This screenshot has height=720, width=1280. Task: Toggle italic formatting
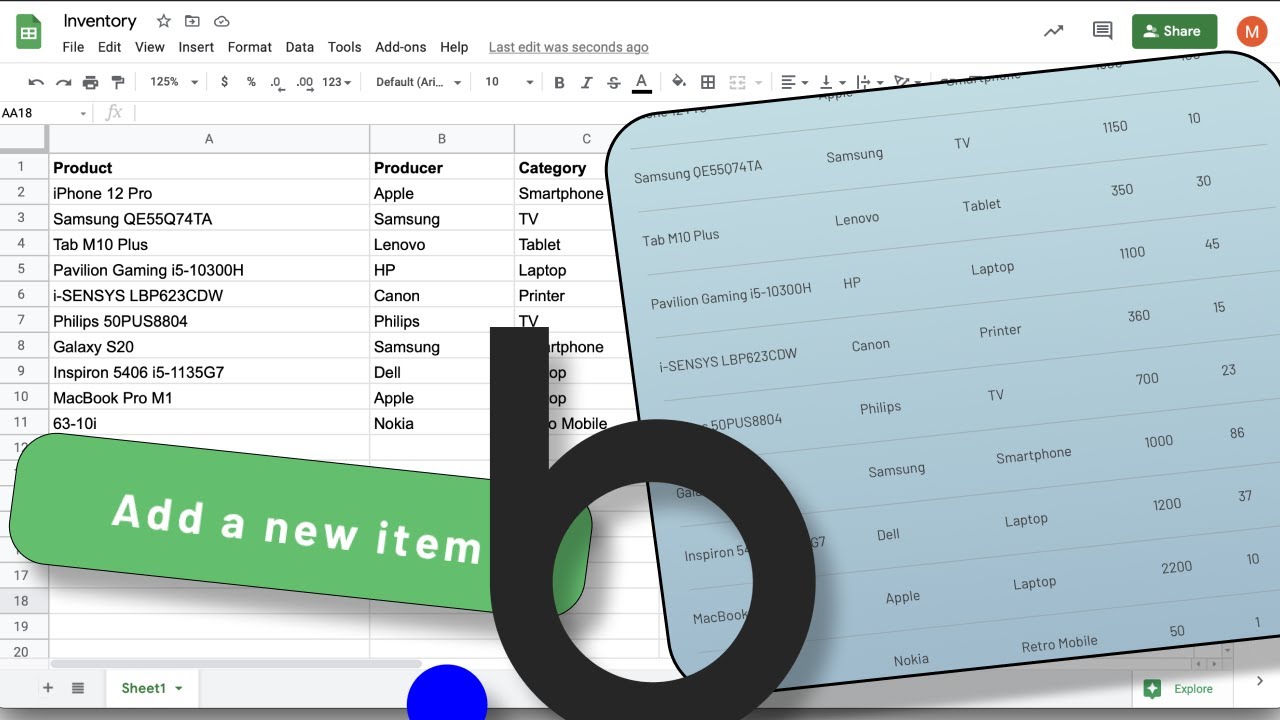(x=586, y=82)
